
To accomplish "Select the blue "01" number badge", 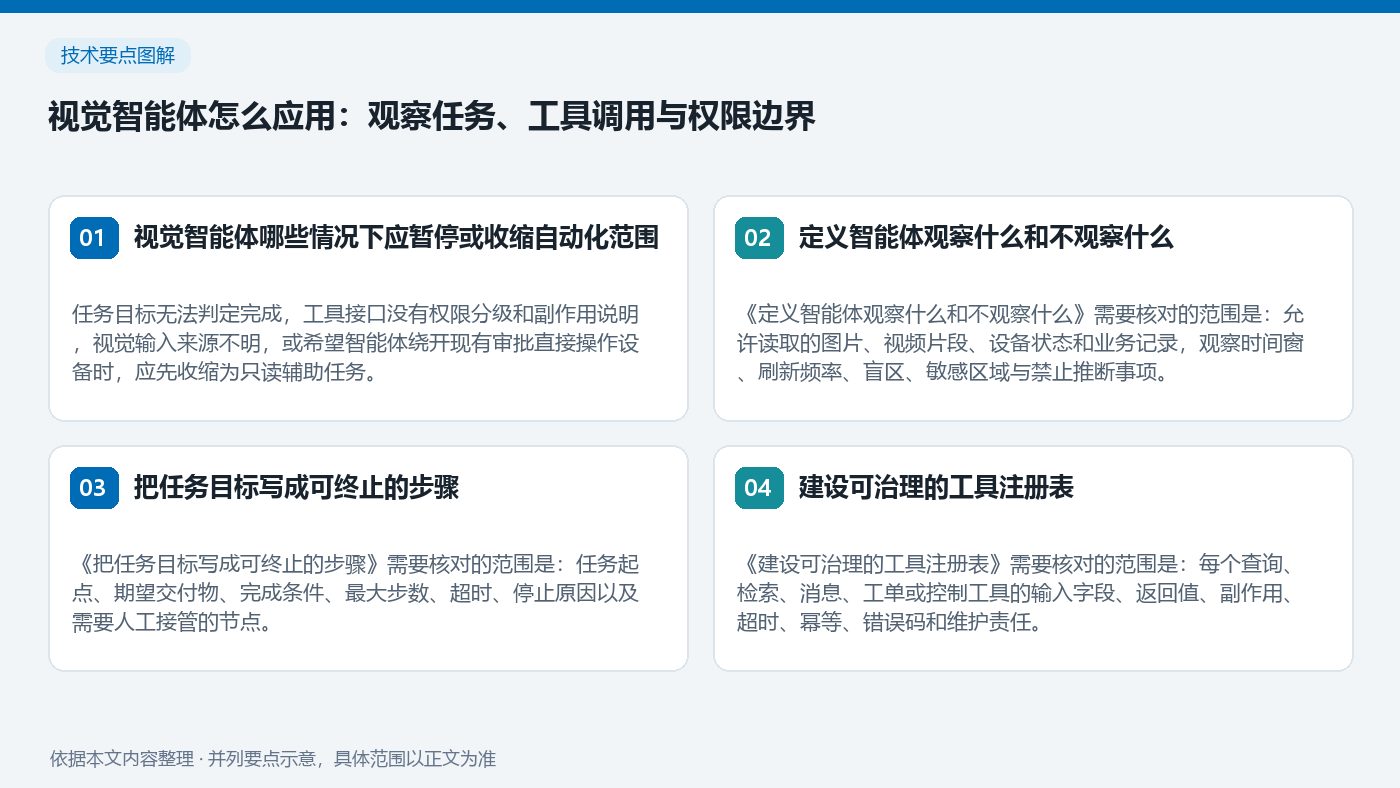I will click(x=94, y=238).
